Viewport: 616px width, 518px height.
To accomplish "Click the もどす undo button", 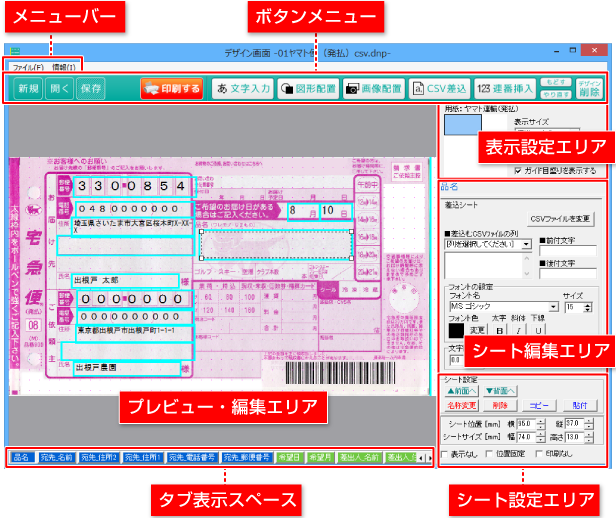I will coord(556,82).
